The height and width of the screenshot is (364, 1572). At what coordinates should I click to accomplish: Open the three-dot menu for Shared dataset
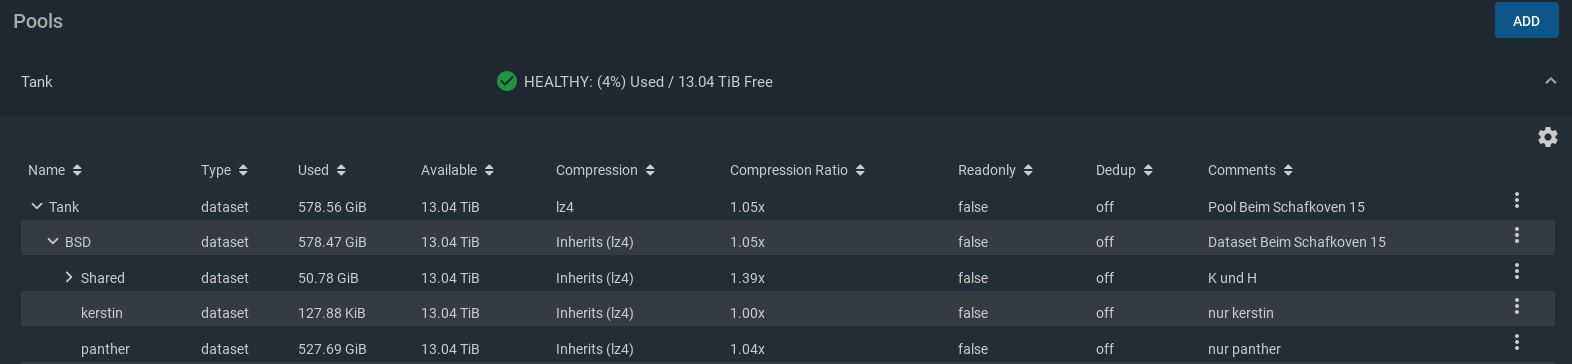tap(1517, 271)
